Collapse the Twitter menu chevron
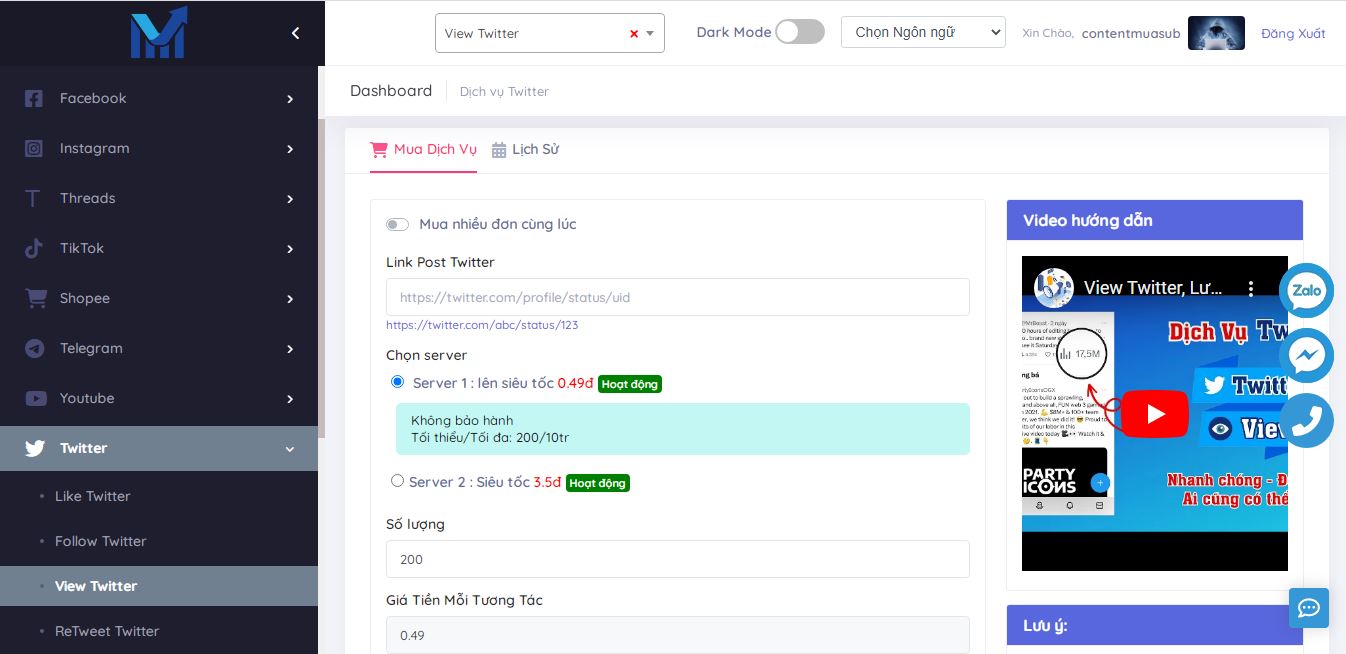The image size is (1346, 654). [290, 449]
